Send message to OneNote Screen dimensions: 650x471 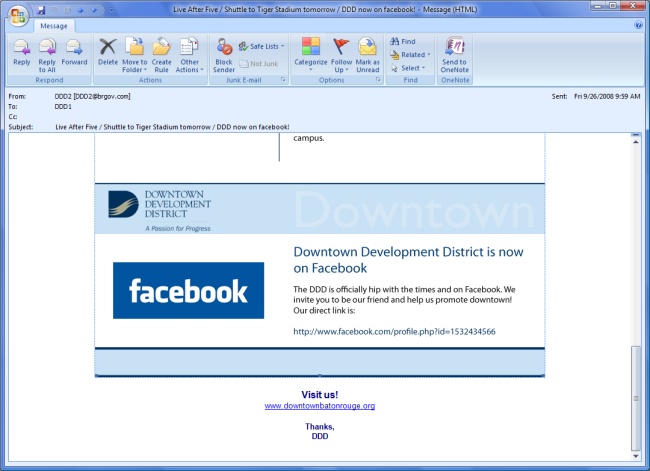[x=455, y=52]
